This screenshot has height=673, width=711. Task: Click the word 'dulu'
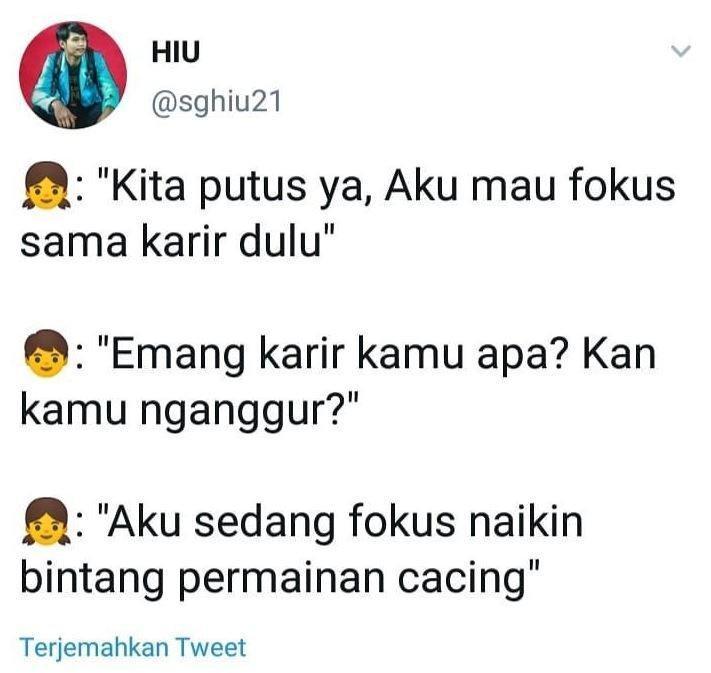(x=280, y=243)
